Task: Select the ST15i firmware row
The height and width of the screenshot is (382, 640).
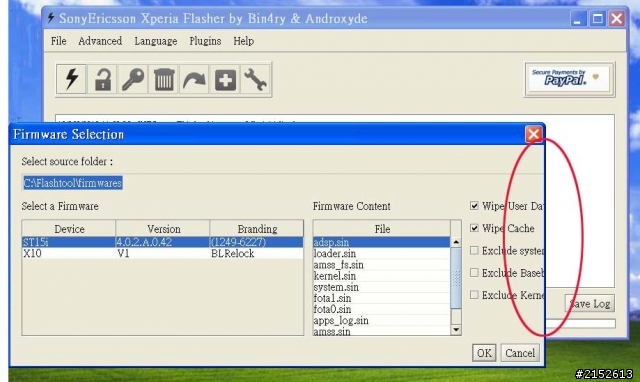Action: click(162, 242)
